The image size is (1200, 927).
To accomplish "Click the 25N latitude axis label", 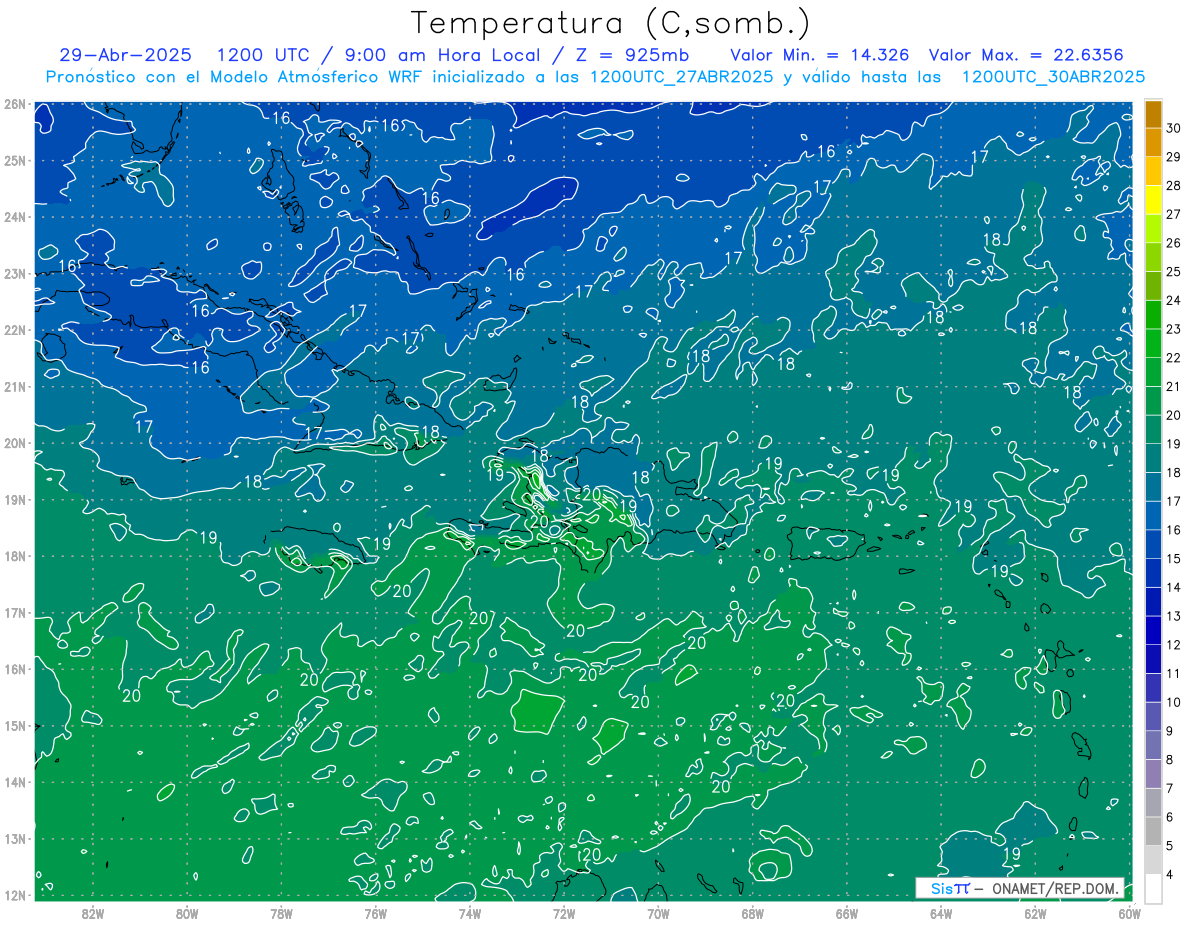I will (15, 160).
